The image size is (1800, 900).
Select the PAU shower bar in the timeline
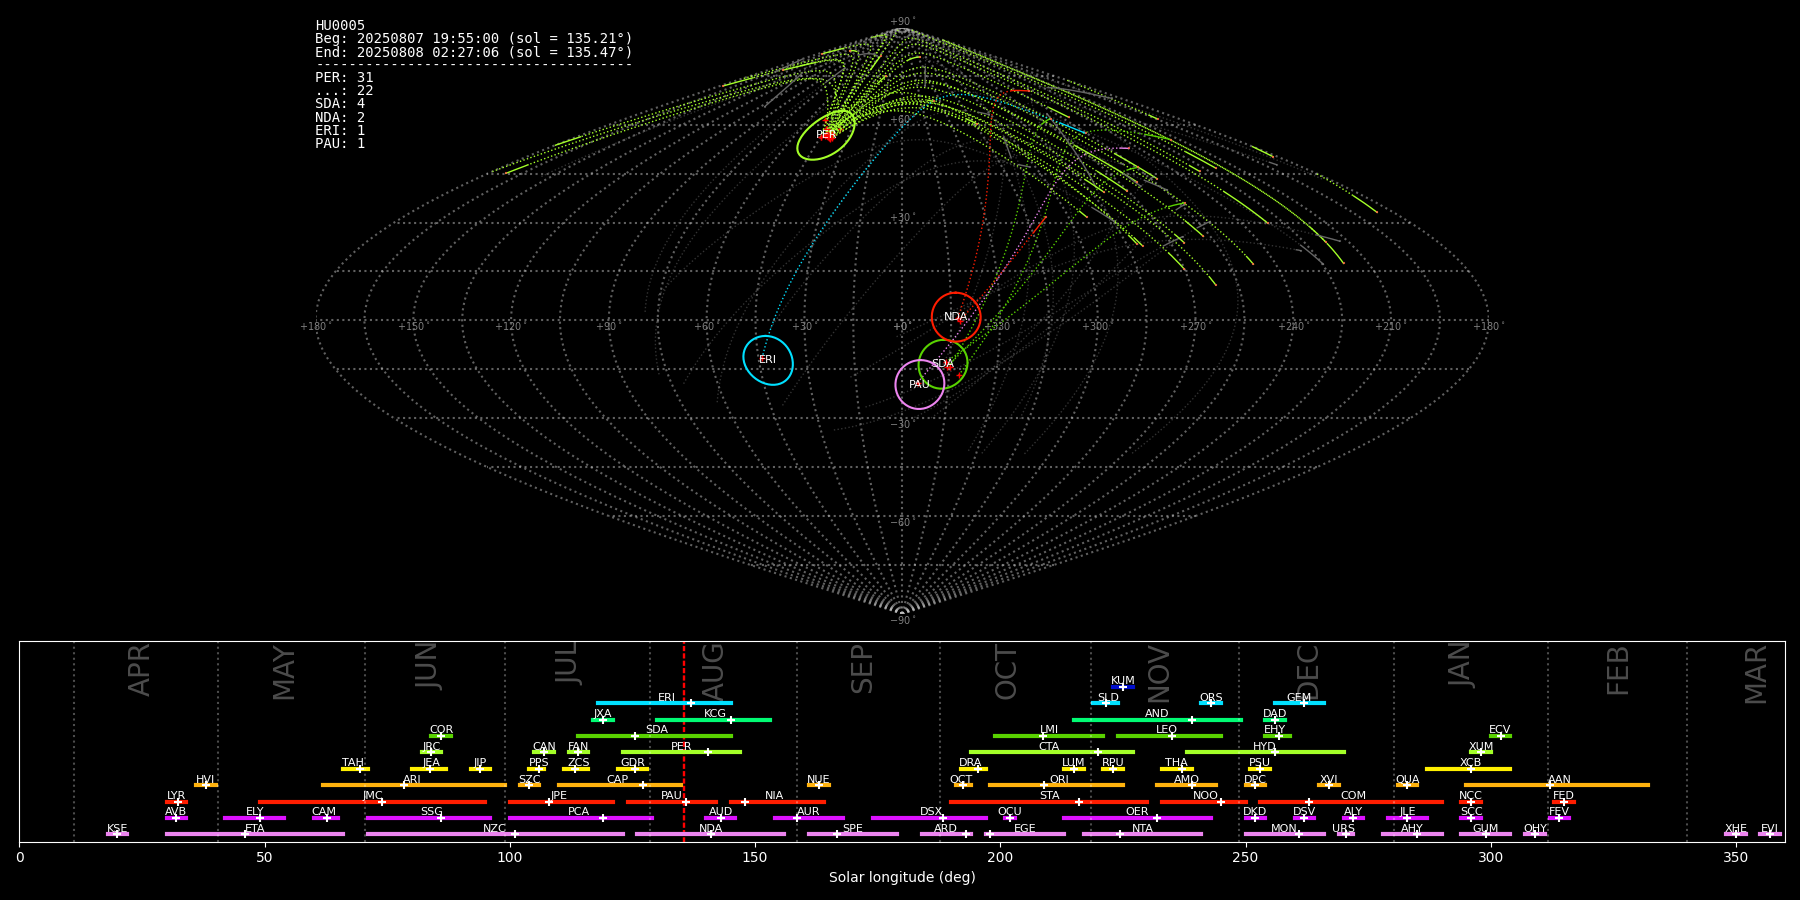[672, 802]
